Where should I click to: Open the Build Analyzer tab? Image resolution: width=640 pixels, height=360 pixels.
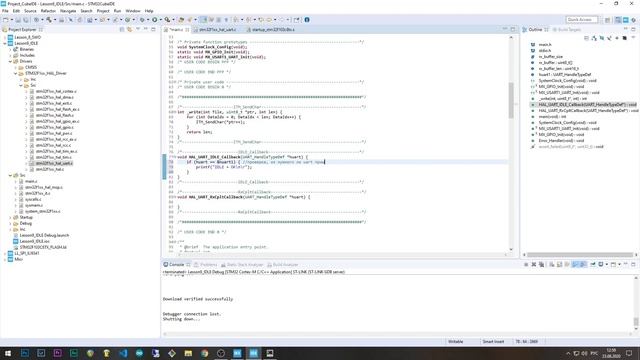click(x=282, y=264)
